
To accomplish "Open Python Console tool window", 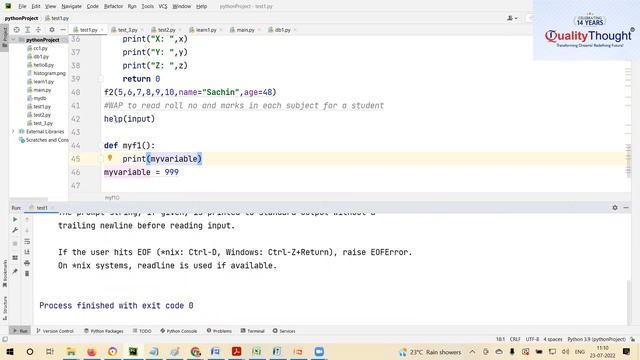I will point(179,331).
